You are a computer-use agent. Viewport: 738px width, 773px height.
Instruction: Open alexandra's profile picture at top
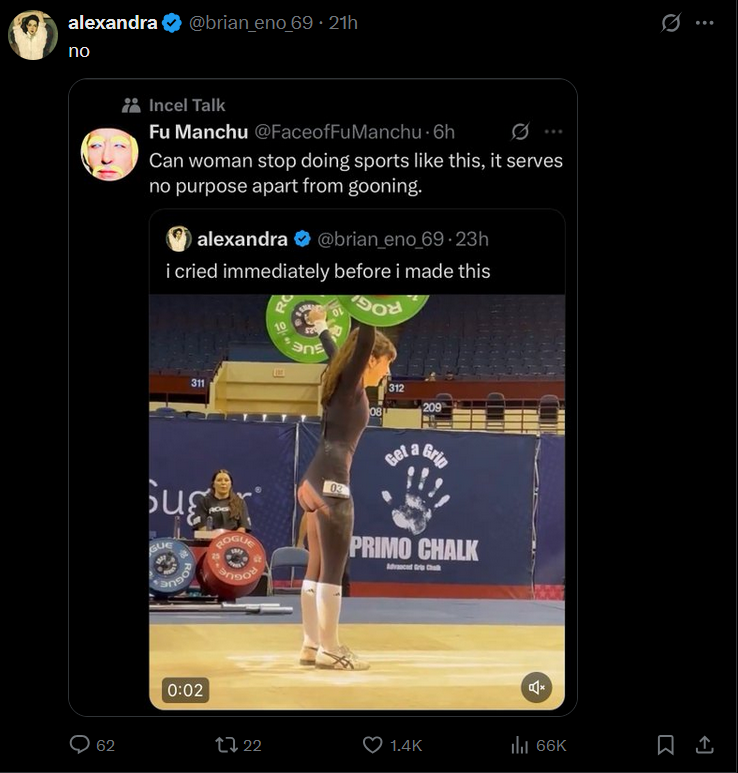click(x=33, y=35)
